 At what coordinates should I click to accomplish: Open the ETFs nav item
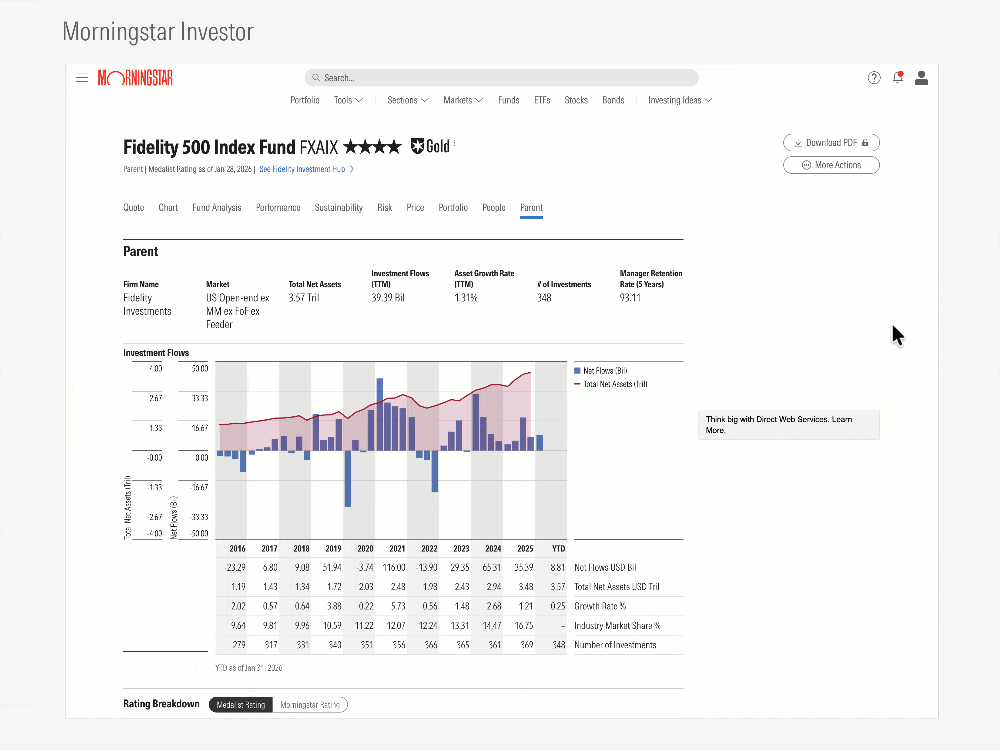pyautogui.click(x=542, y=100)
